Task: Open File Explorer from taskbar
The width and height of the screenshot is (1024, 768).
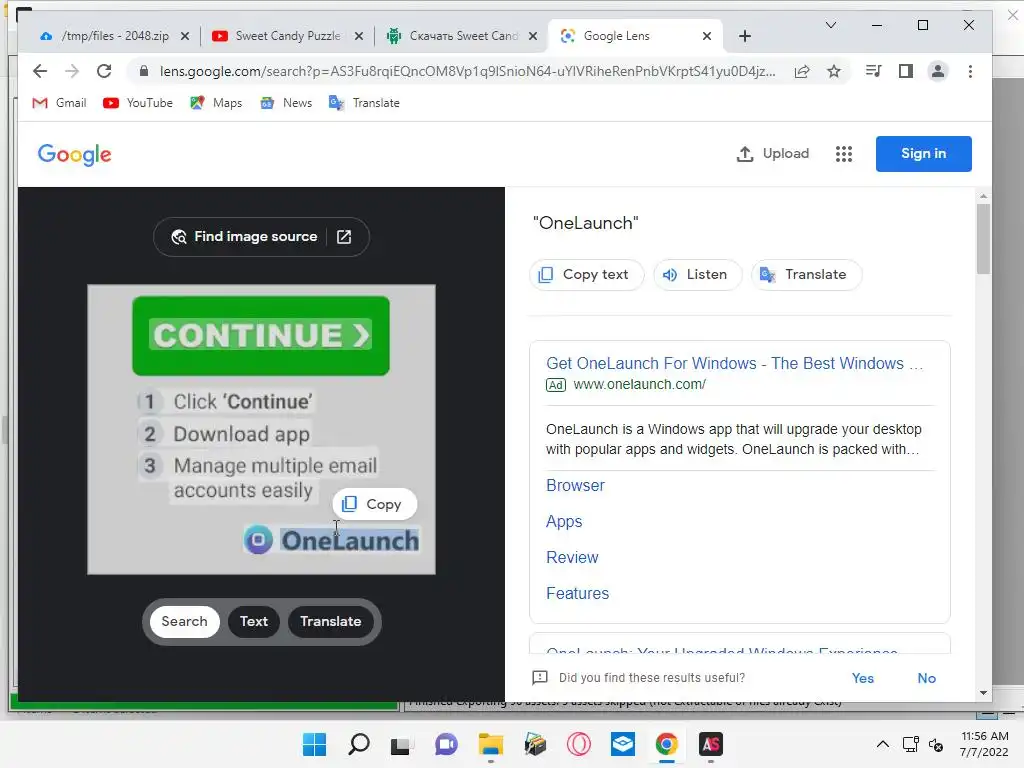Action: point(490,744)
